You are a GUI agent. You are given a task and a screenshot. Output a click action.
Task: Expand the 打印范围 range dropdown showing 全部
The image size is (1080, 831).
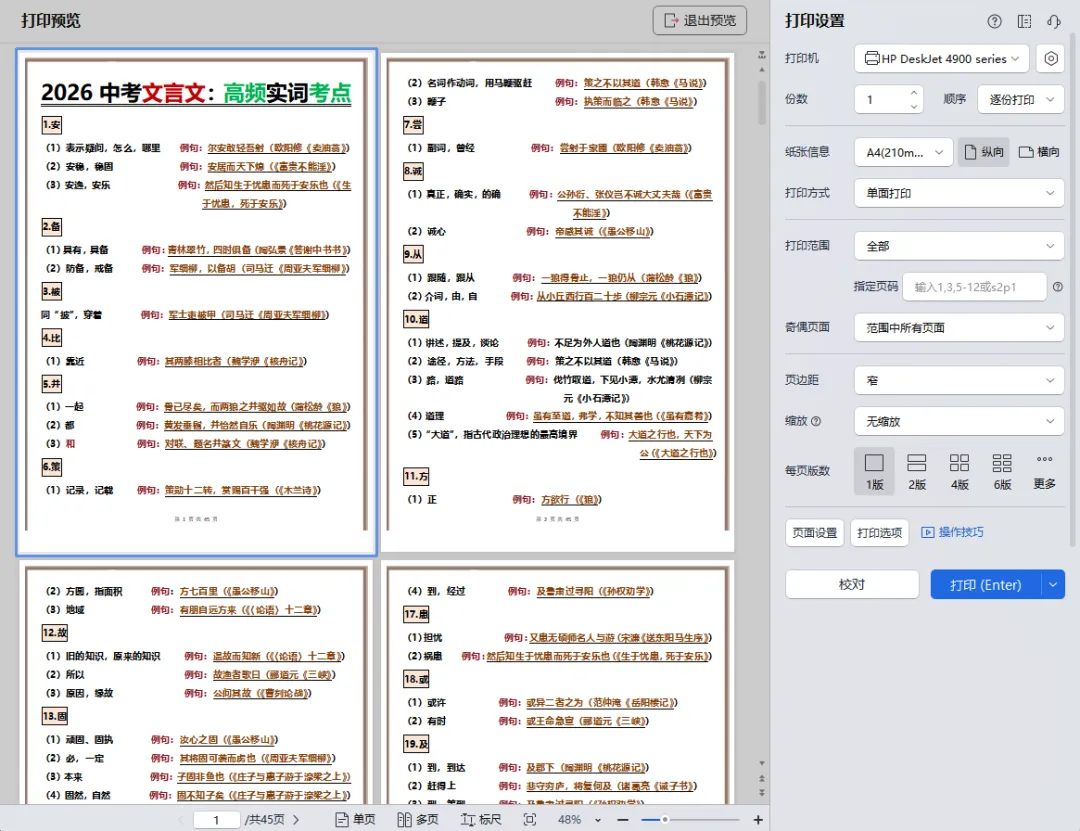(x=957, y=245)
